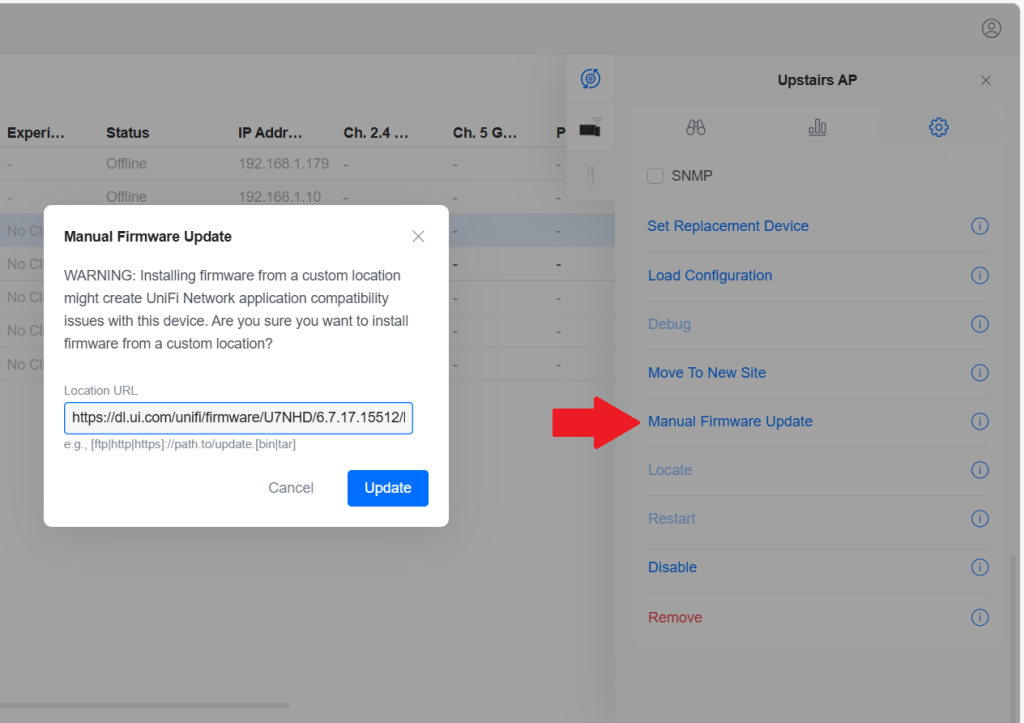Click the info icon beside Remove
The image size is (1024, 723).
tap(980, 617)
